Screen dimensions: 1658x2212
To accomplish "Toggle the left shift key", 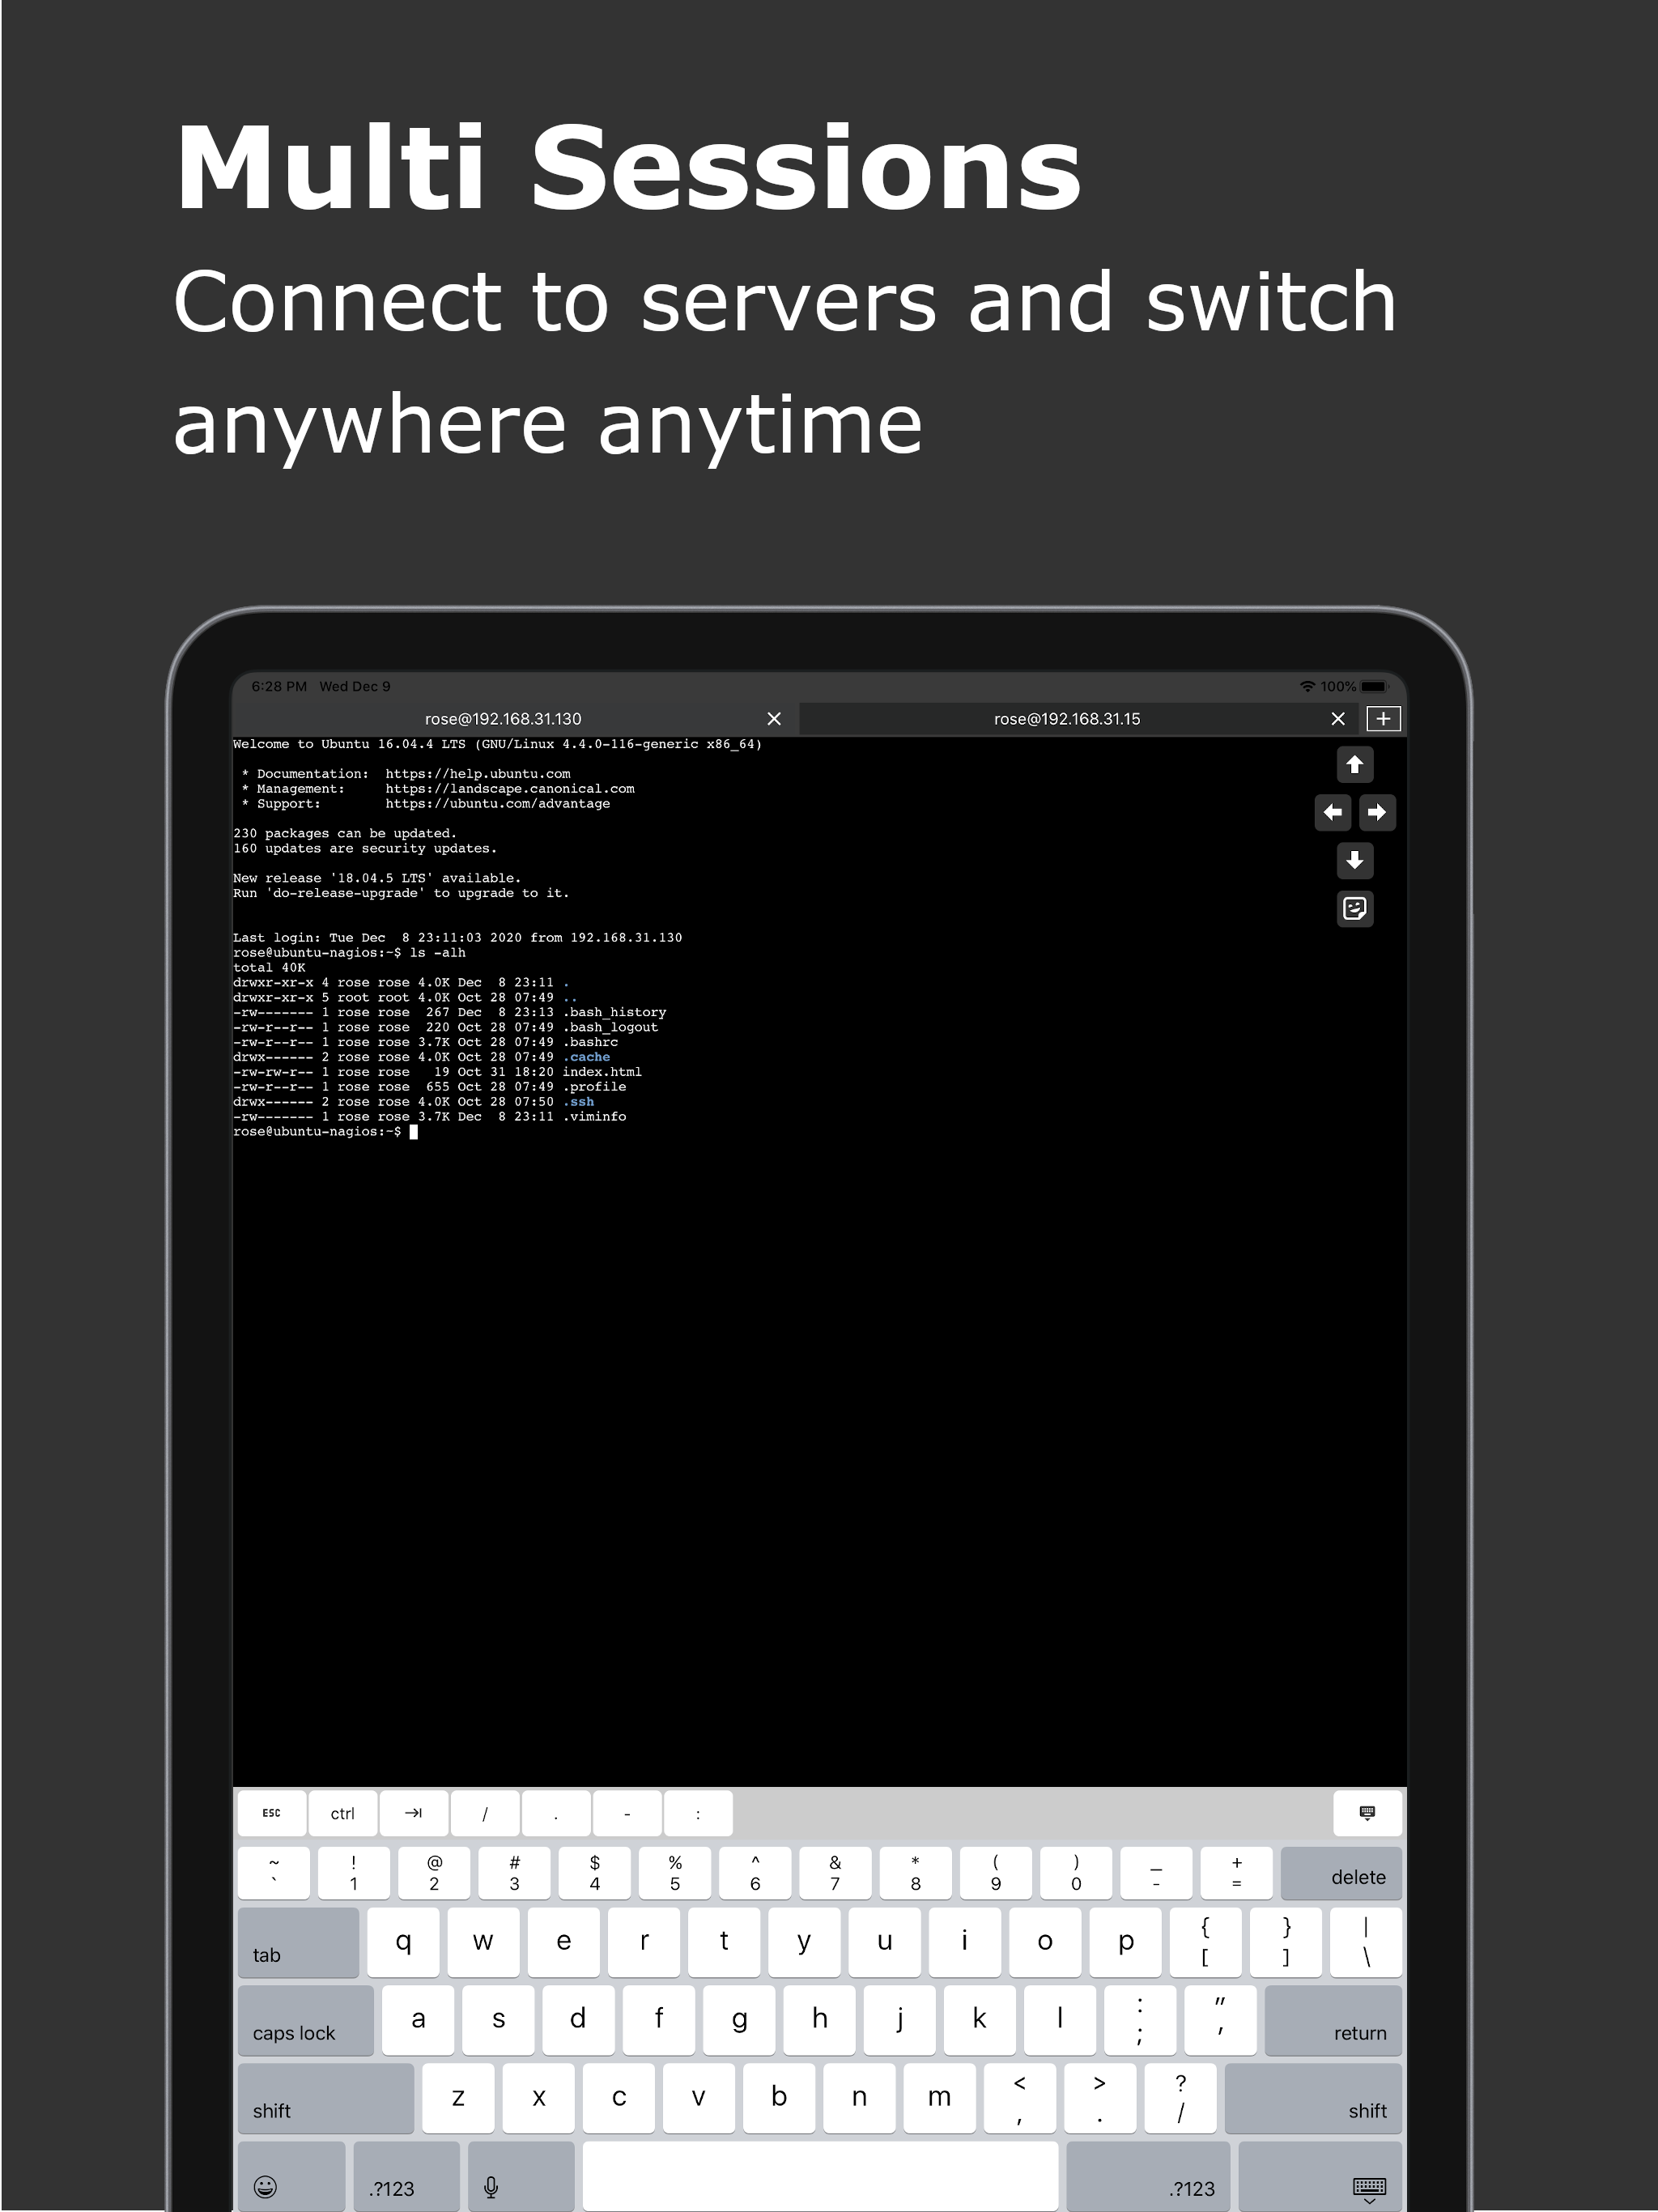I will [325, 2098].
